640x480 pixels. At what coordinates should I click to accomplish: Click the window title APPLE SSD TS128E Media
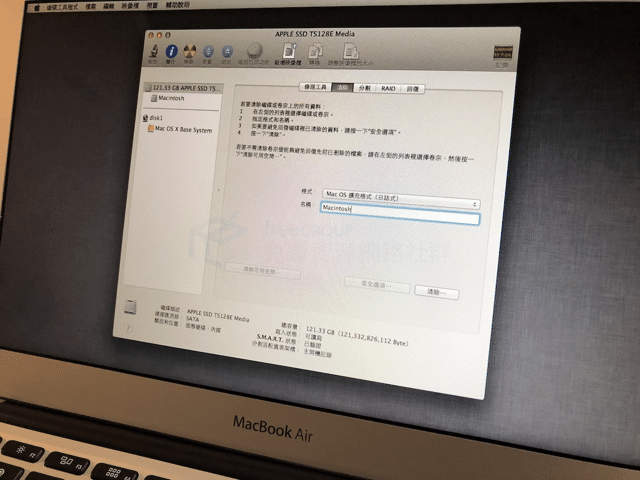pos(315,34)
